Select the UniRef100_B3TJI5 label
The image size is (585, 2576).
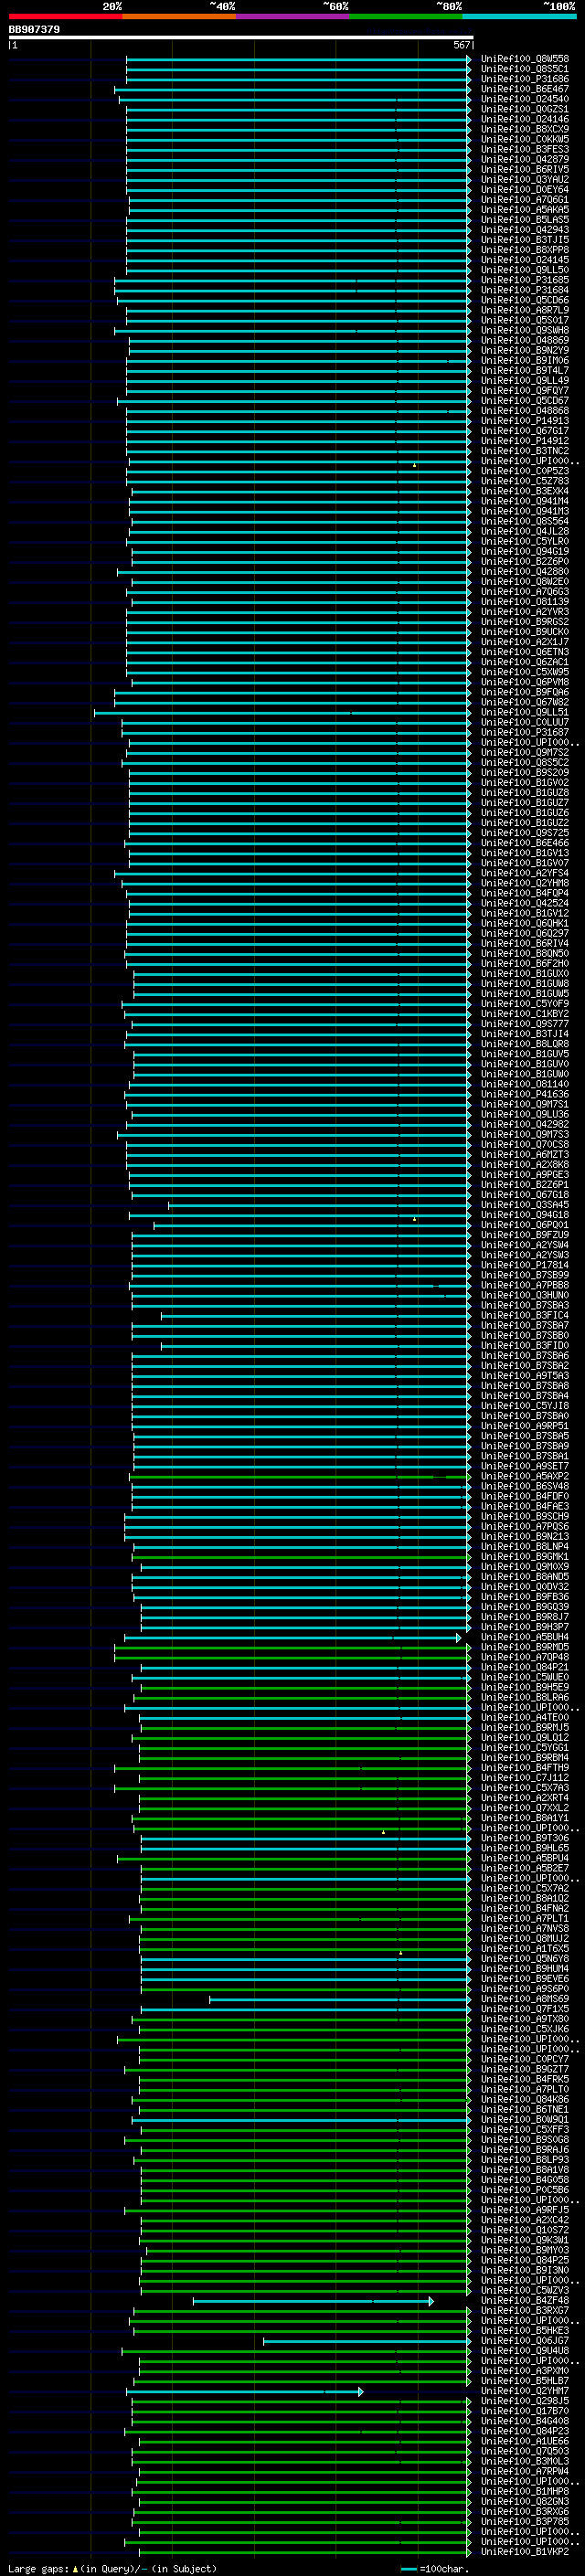tap(525, 240)
